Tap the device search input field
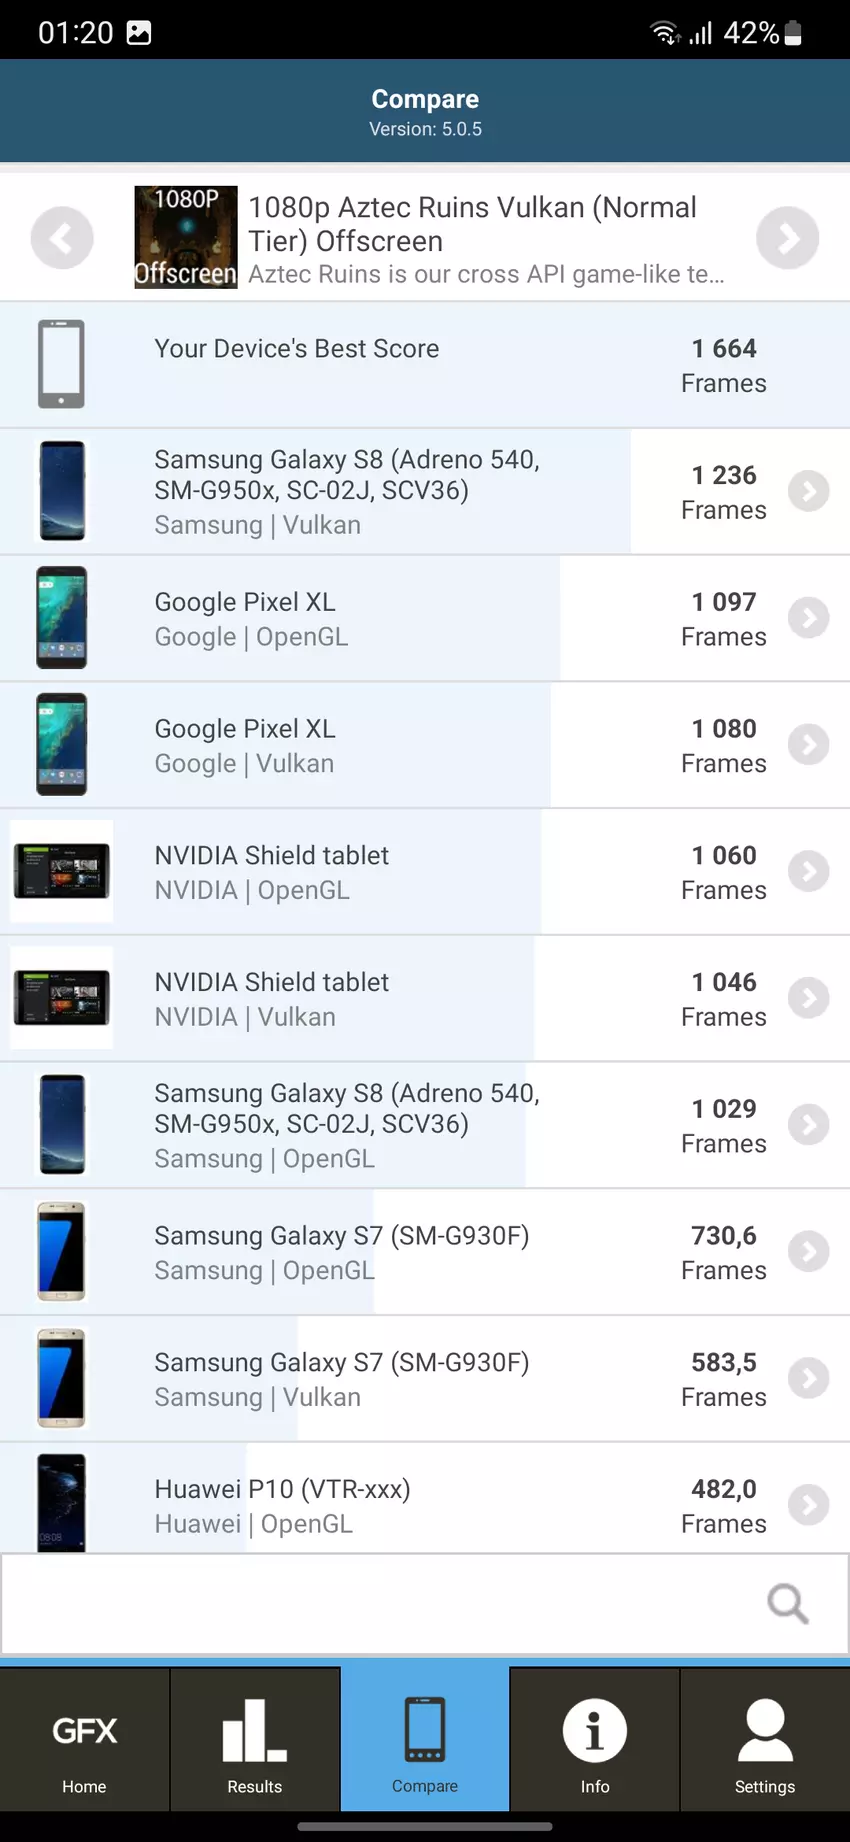The width and height of the screenshot is (850, 1842). [x=380, y=1603]
